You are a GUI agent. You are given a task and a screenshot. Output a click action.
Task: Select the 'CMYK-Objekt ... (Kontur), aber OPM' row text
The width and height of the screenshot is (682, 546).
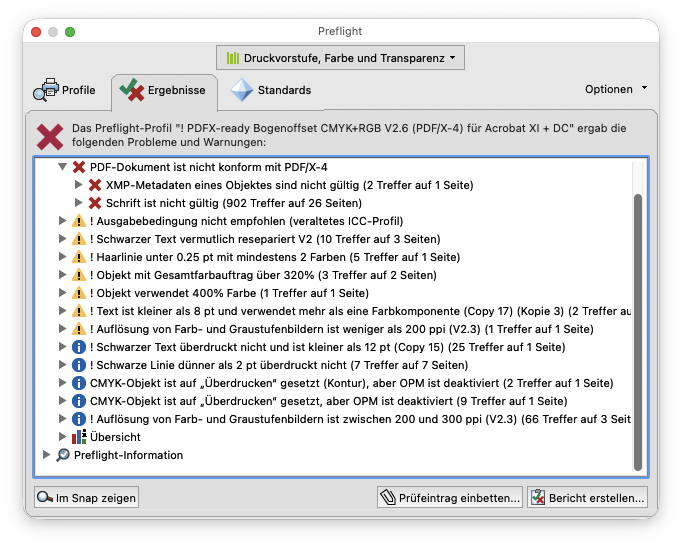[351, 383]
